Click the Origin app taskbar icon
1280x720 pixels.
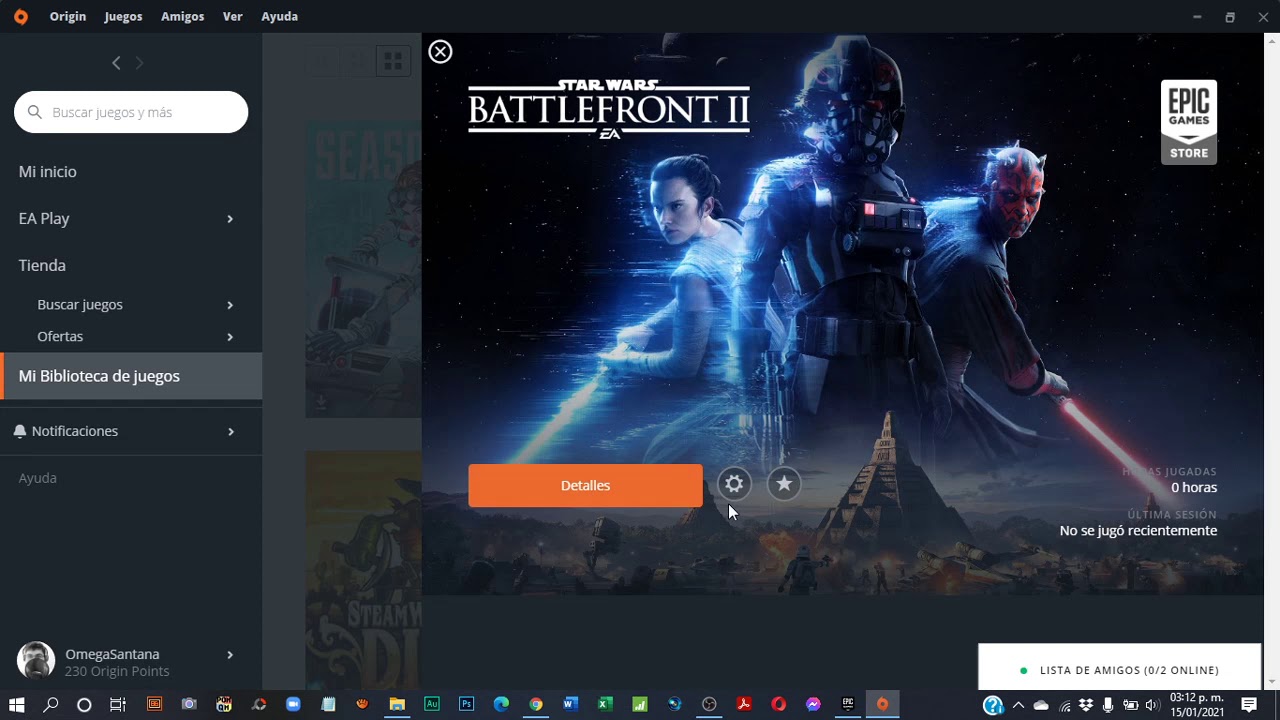[882, 704]
